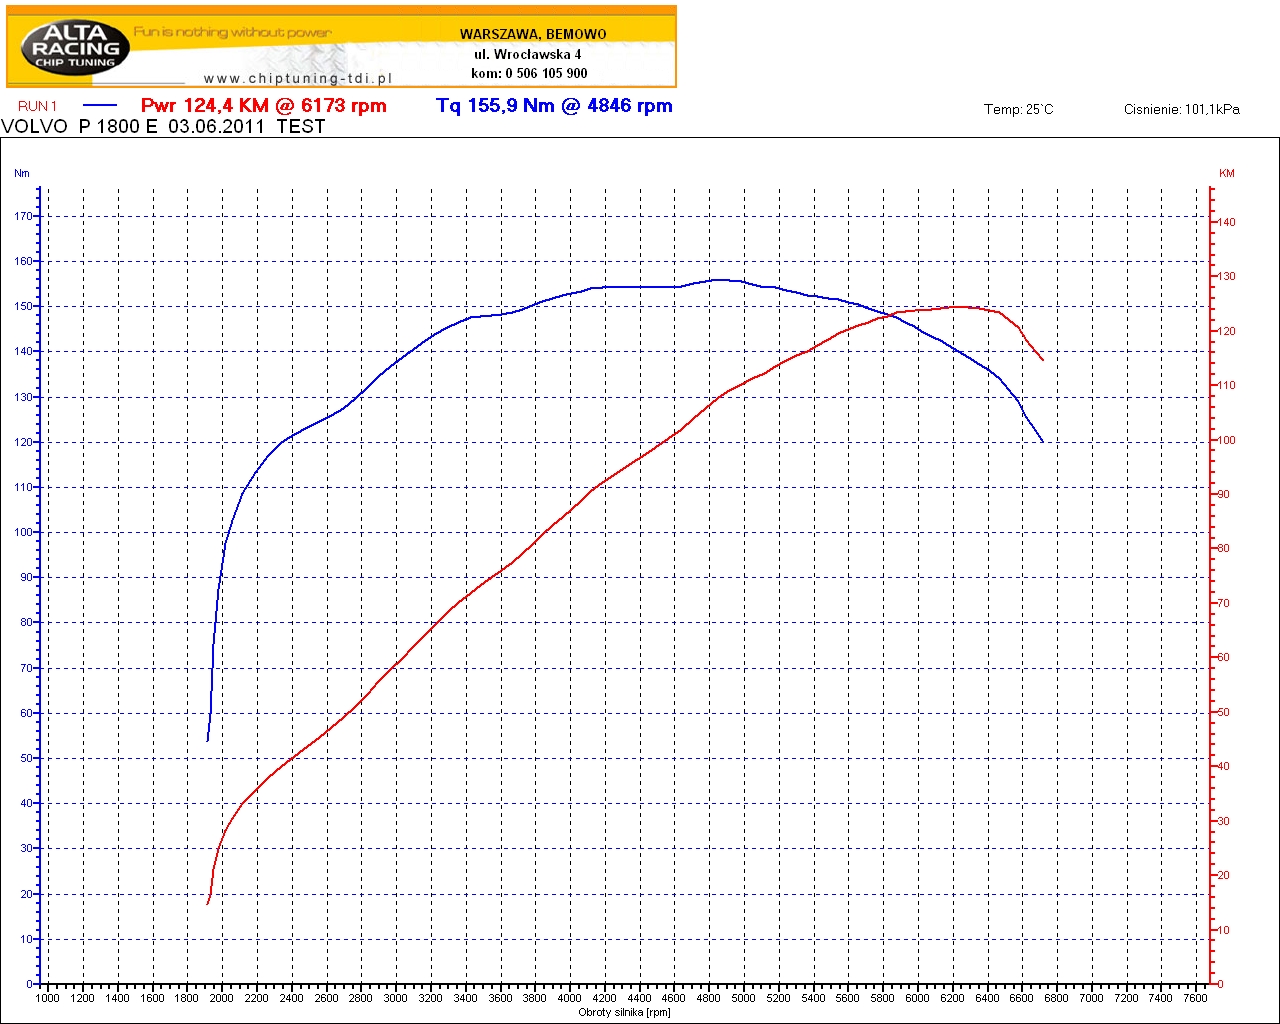Click the 170 tick label on Nm axis

(22, 216)
